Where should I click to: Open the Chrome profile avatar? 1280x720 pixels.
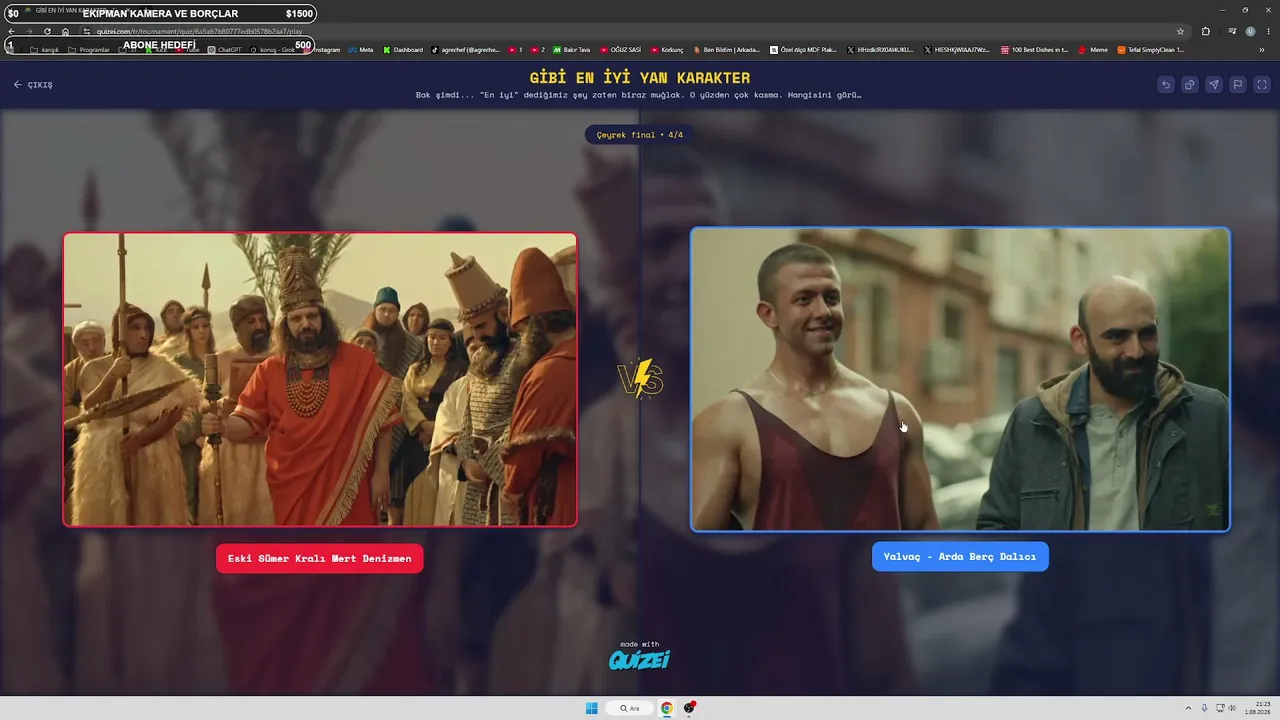point(1250,31)
